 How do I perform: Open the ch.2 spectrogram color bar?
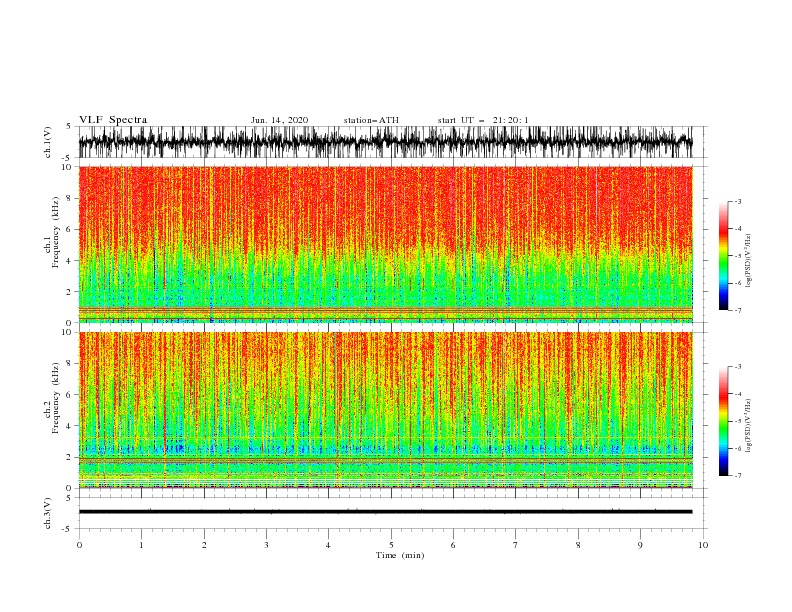(x=724, y=421)
